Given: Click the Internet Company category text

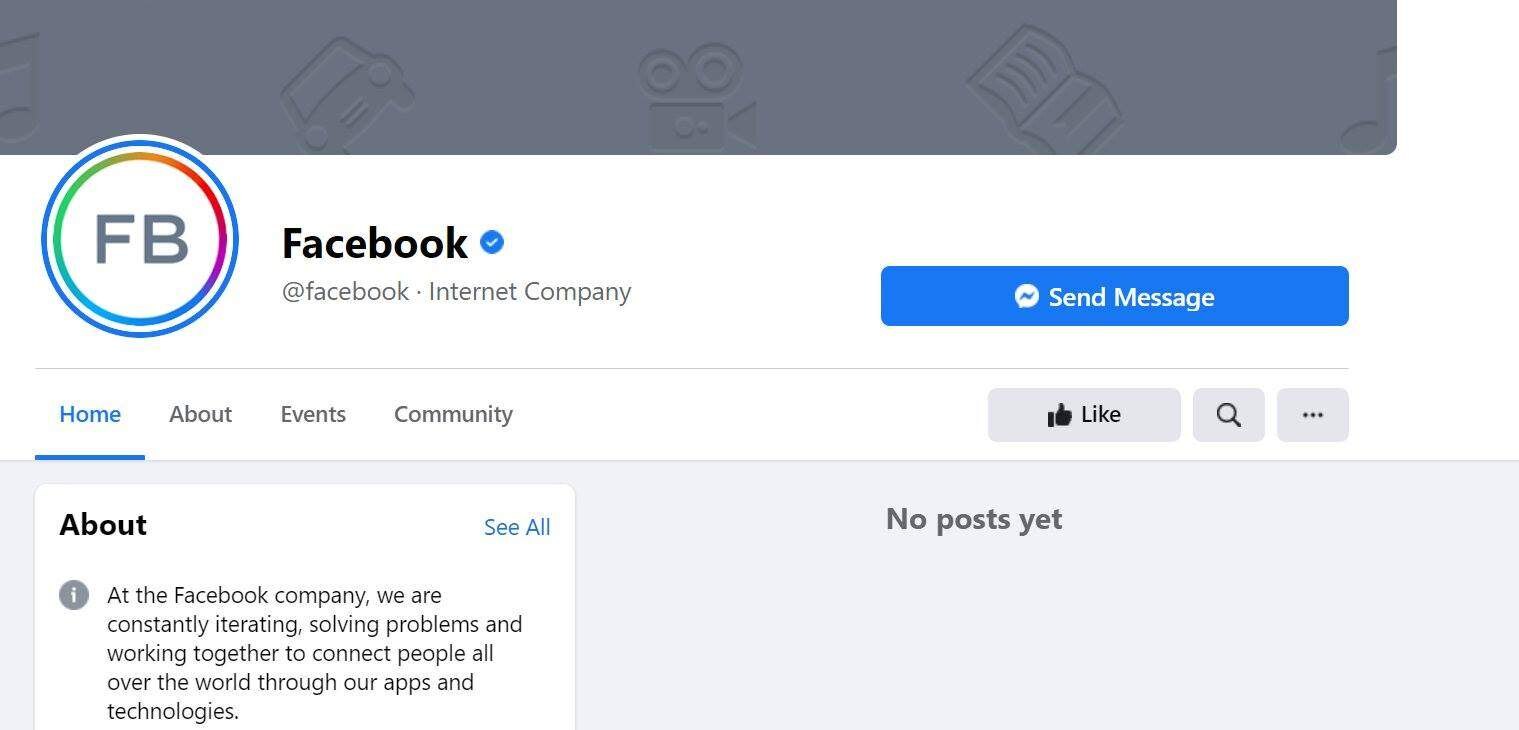Looking at the screenshot, I should pos(529,292).
